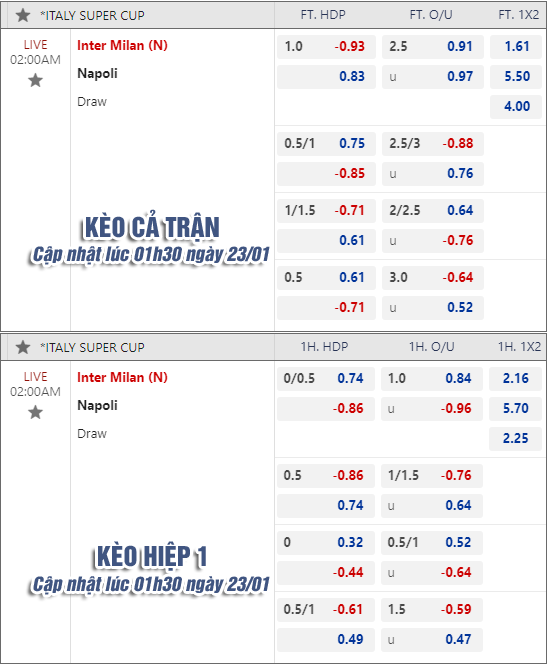Screen dimensions: 547x664
Task: Favorite the first-half Inter Milan vs Napoli match
Action: coord(36,412)
